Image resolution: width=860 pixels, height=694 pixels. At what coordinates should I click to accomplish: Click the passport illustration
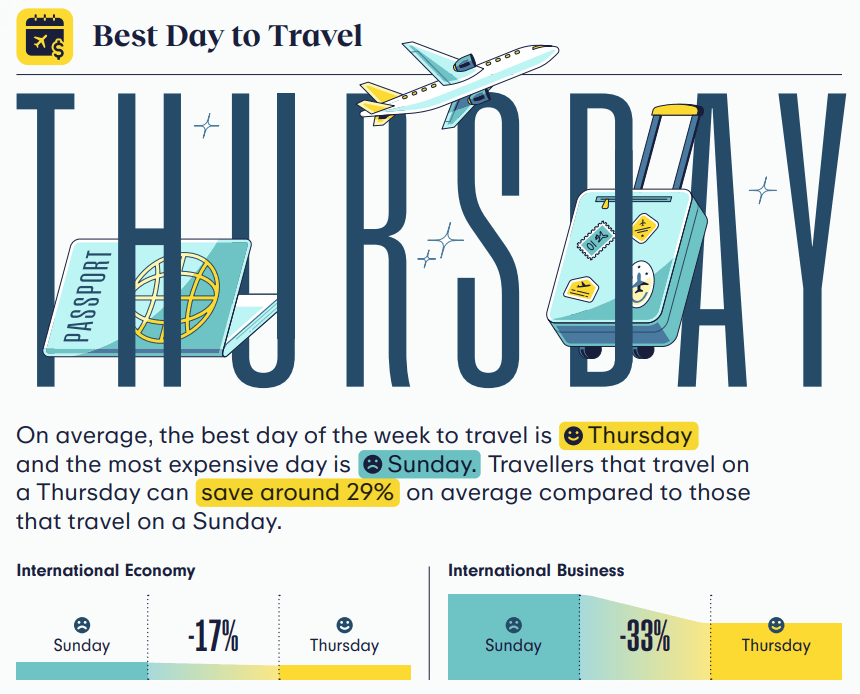[x=159, y=297]
